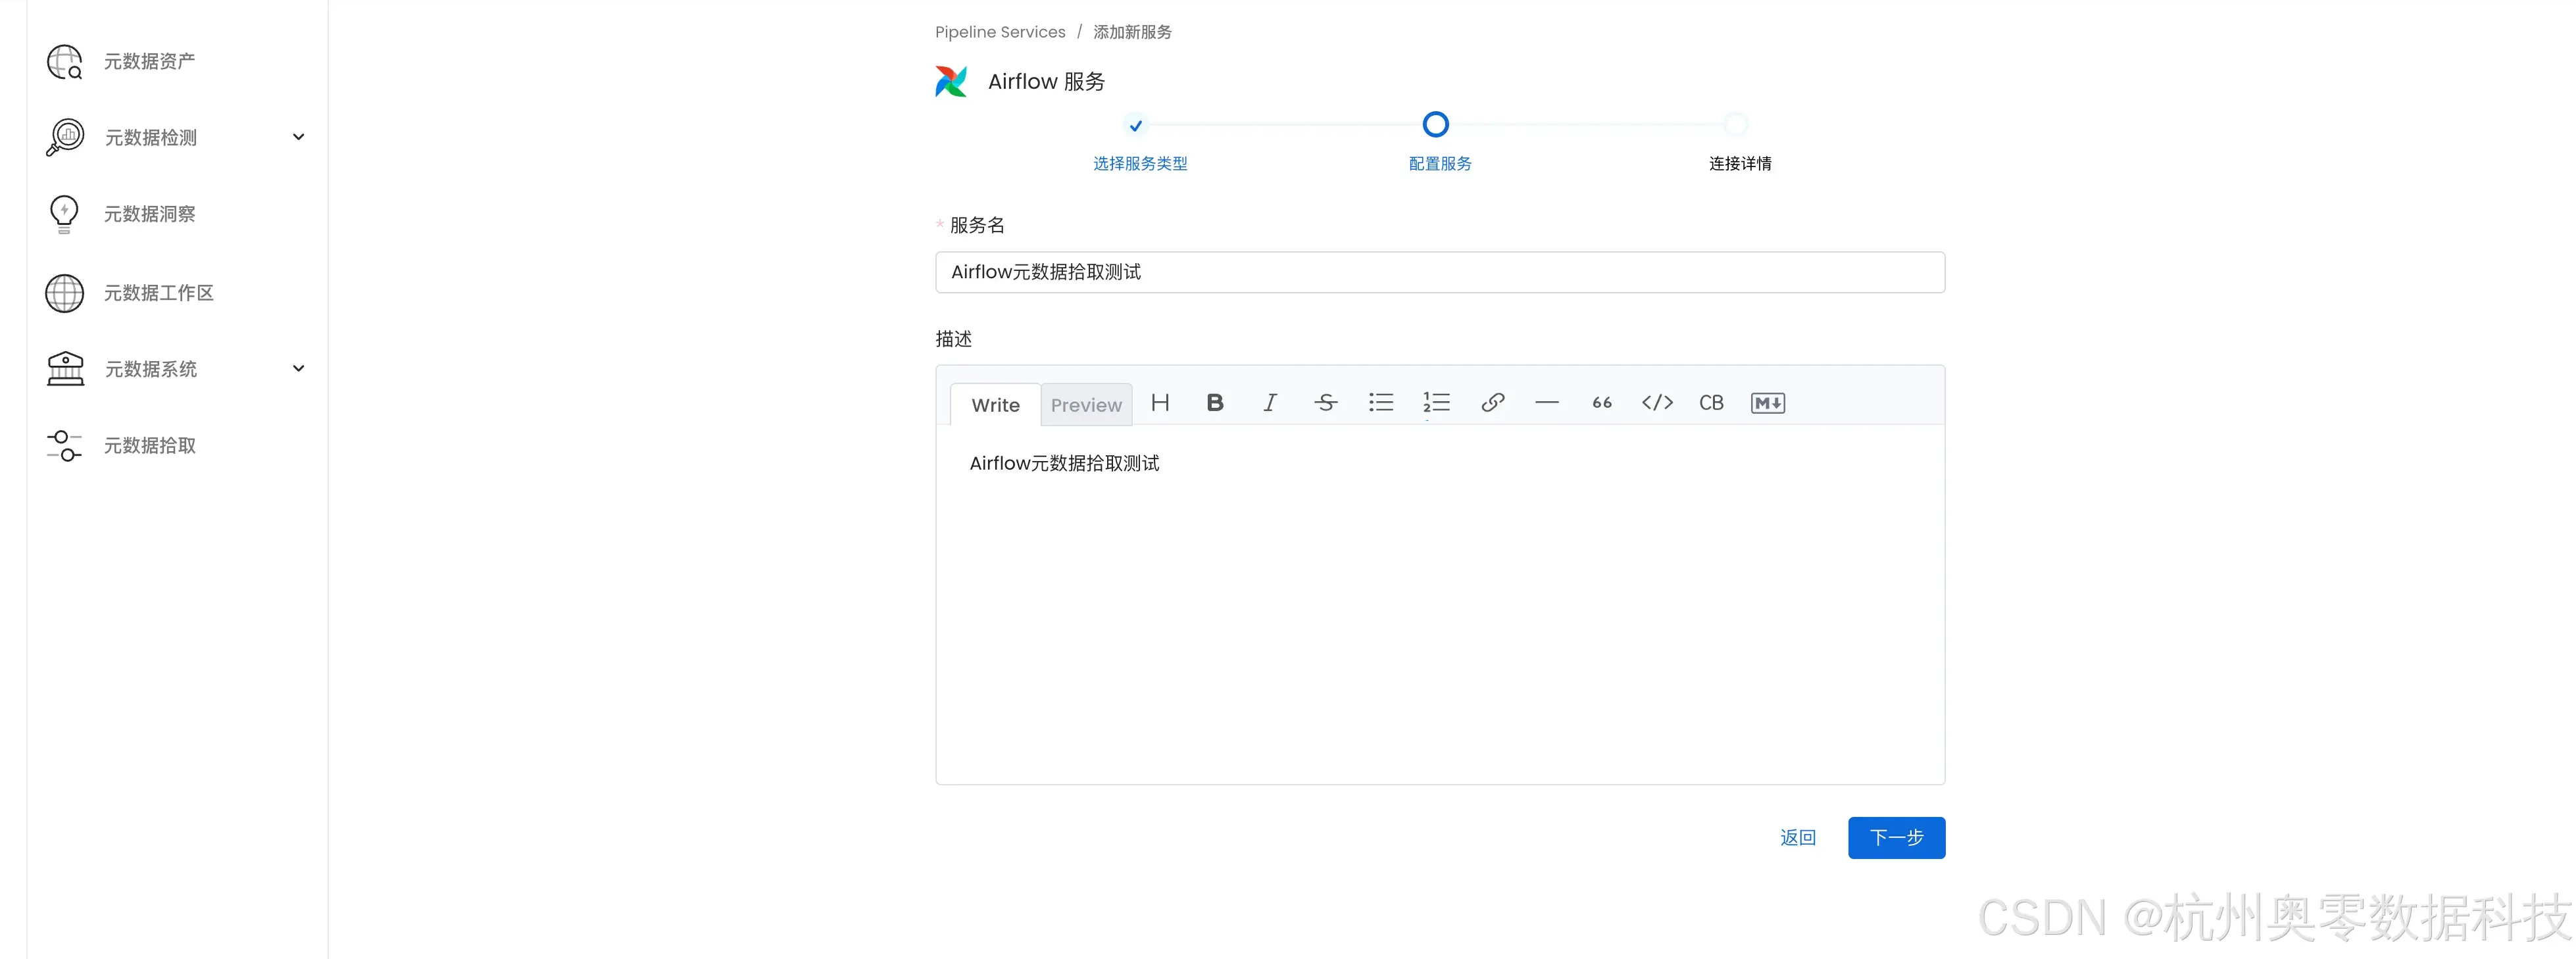Edit the 服务名 input field
The height and width of the screenshot is (959, 2576).
coord(1438,271)
